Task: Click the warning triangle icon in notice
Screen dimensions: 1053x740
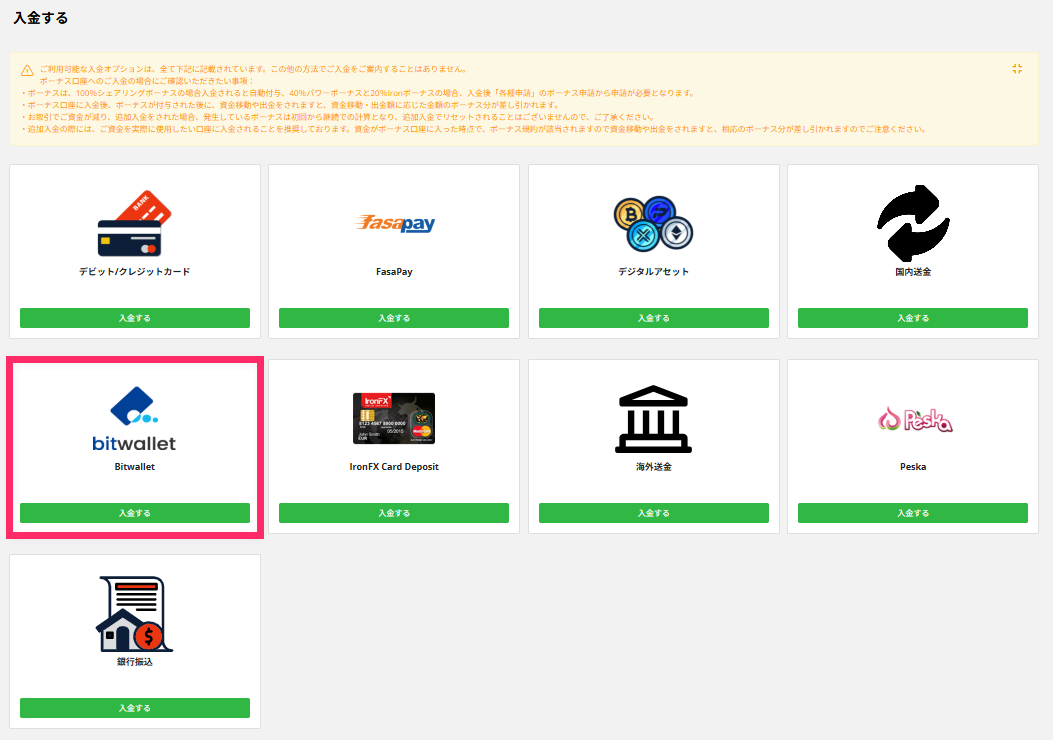Action: click(27, 71)
